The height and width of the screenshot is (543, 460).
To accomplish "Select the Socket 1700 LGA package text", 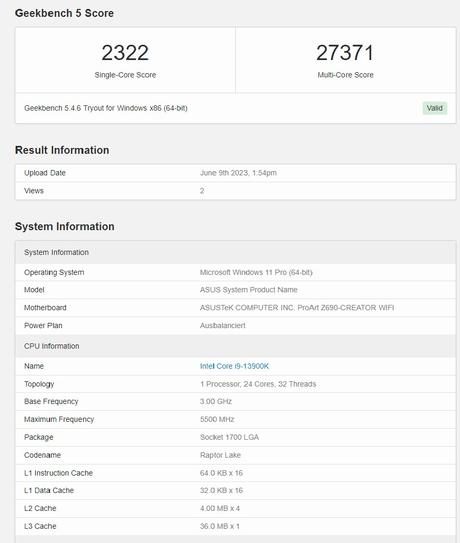I will pyautogui.click(x=229, y=437).
